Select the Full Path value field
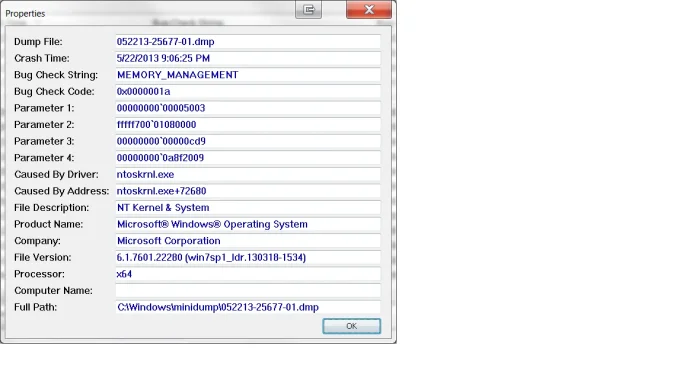The width and height of the screenshot is (683, 384). coord(248,307)
